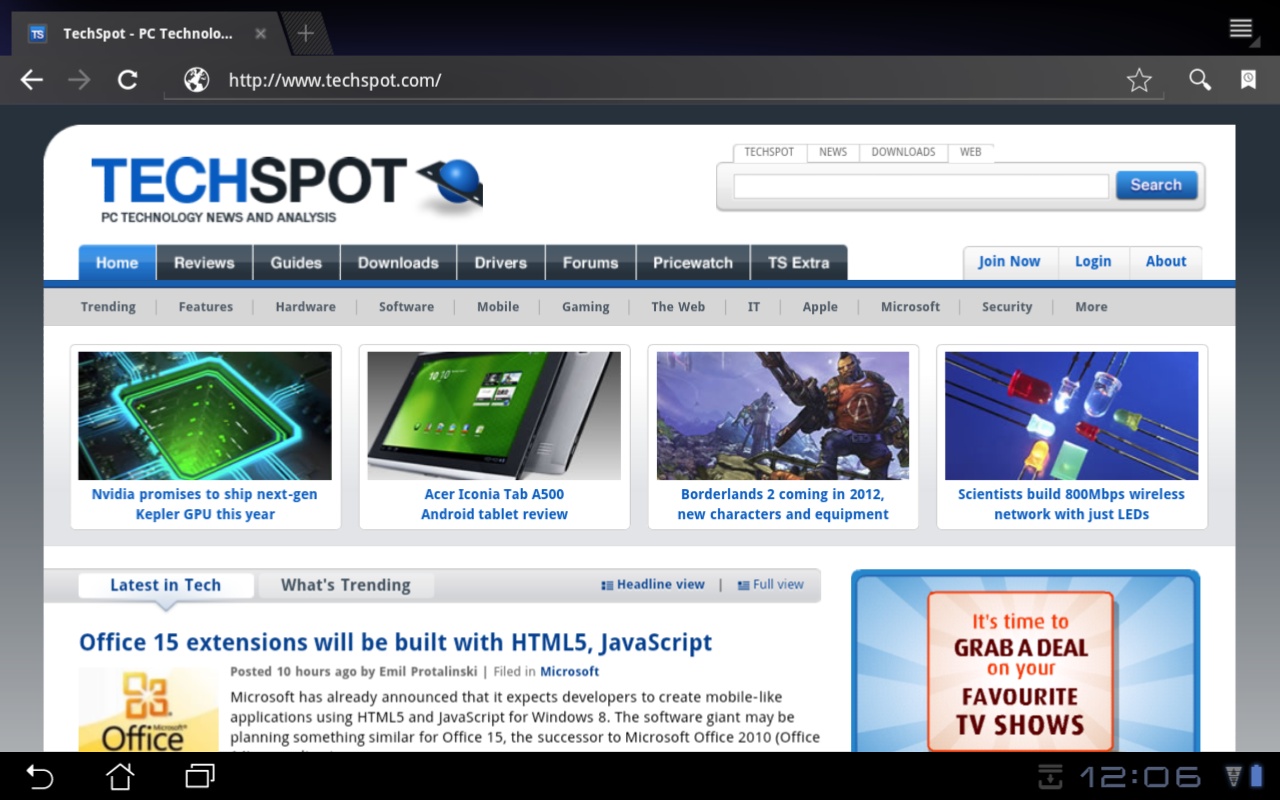Open Android recent apps button
1280x800 pixels.
pos(200,776)
